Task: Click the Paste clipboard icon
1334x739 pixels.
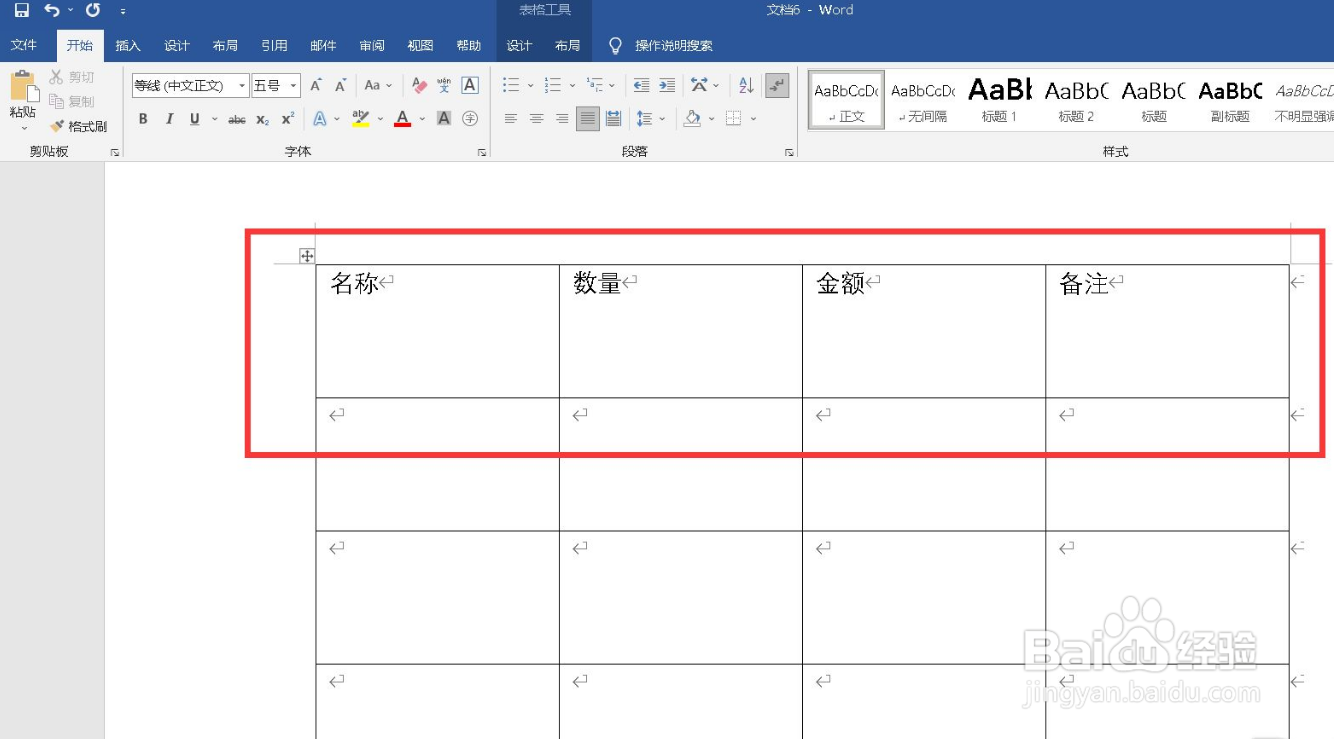Action: pos(23,87)
